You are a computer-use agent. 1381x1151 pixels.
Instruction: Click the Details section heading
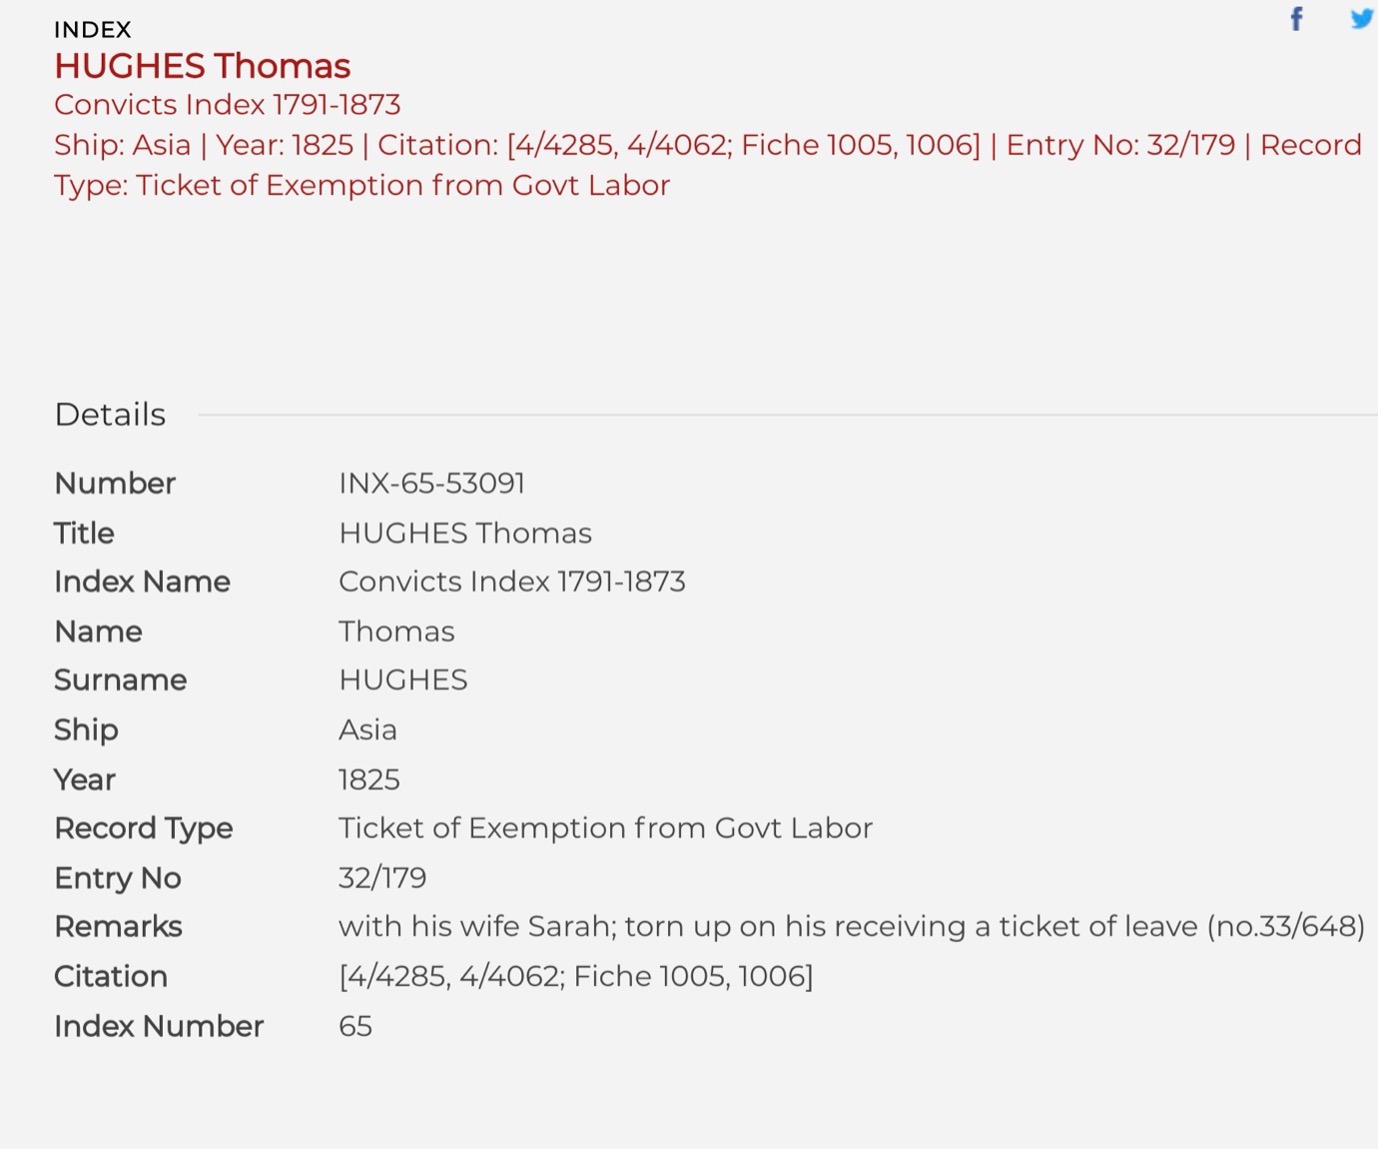(x=110, y=414)
